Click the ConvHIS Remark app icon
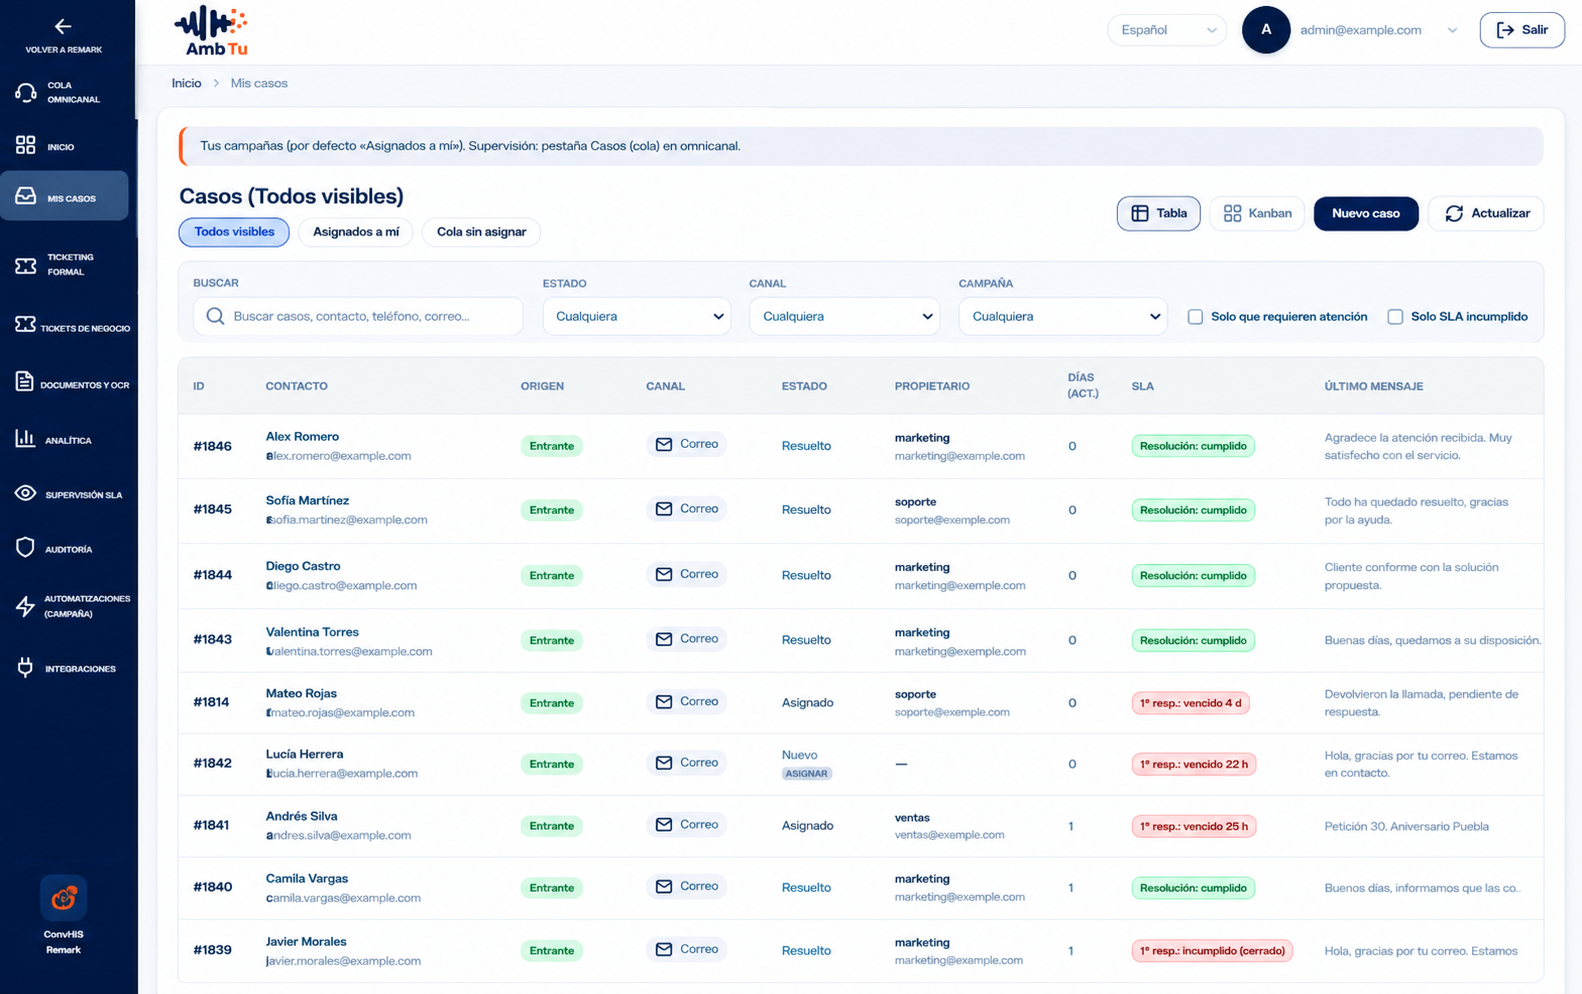This screenshot has height=994, width=1582. click(63, 898)
